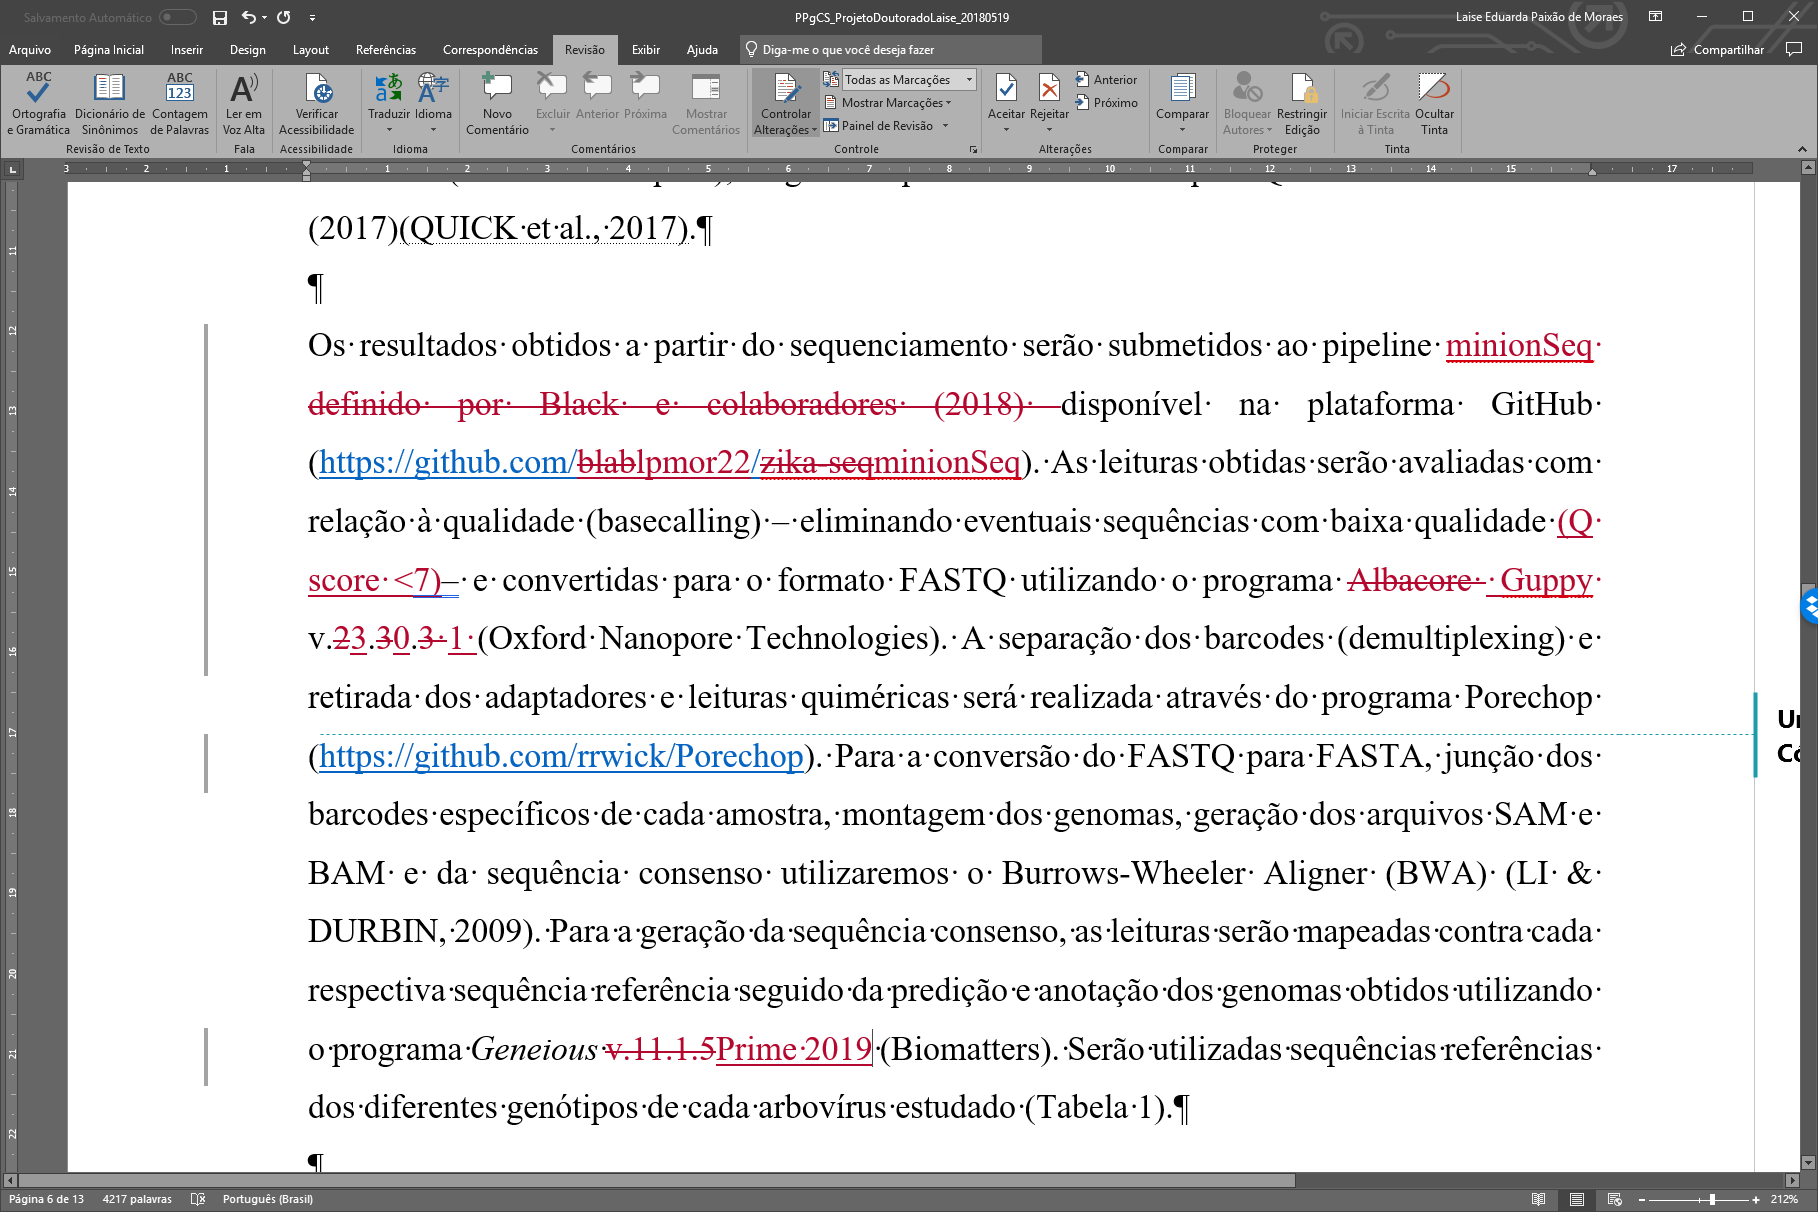Switch to the Inserir tab
The width and height of the screenshot is (1818, 1212).
[x=187, y=50]
